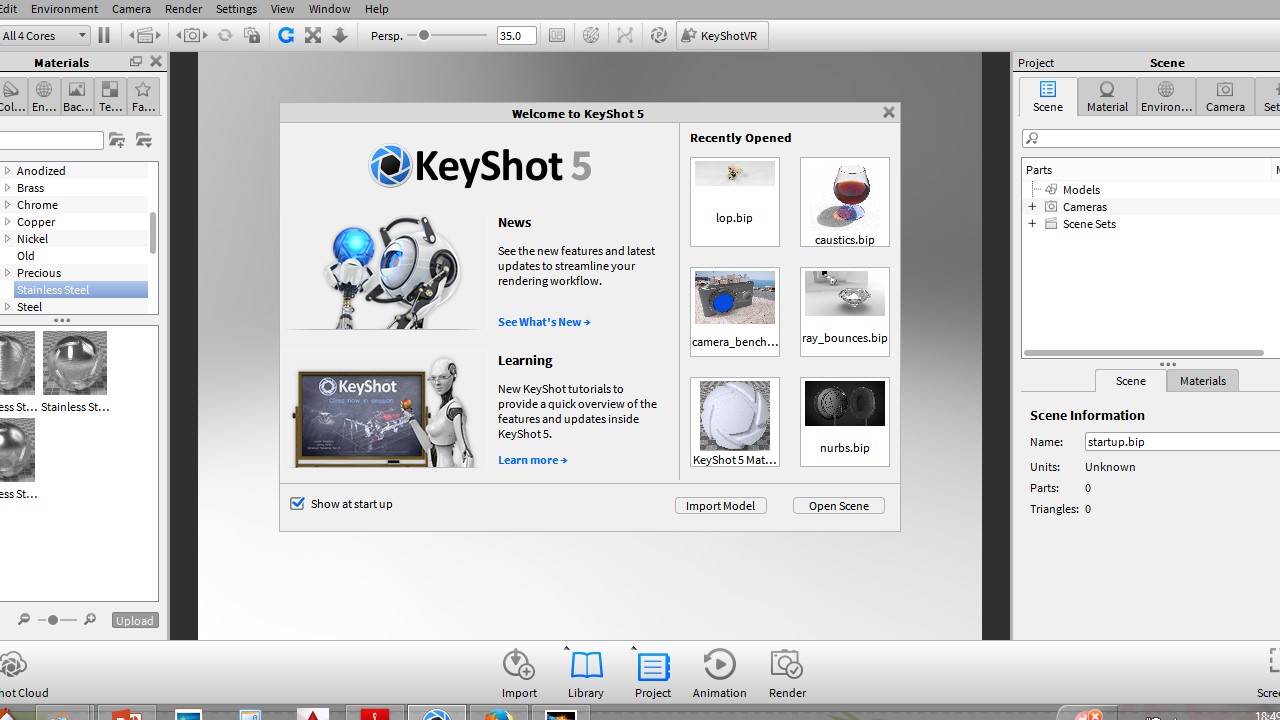Pause real-time rendering
Viewport: 1280px width, 720px height.
[x=104, y=35]
